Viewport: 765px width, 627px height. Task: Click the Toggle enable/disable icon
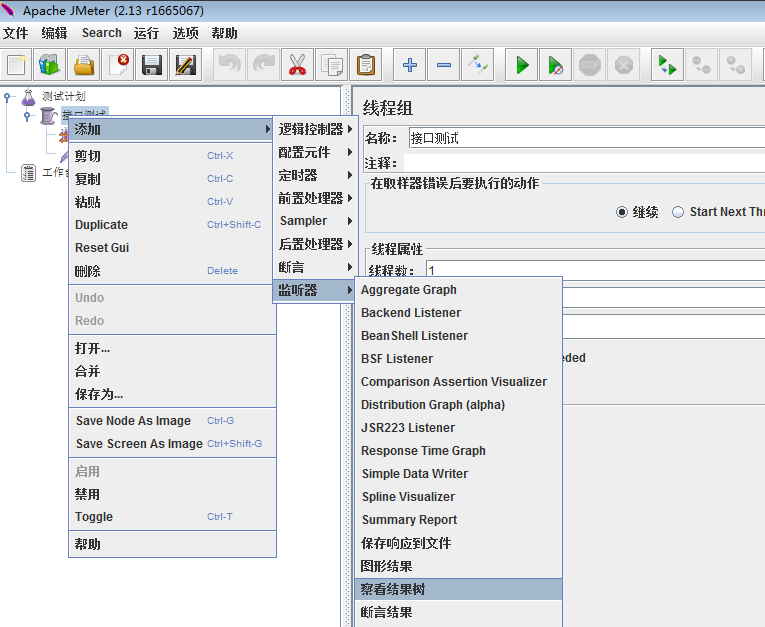(x=478, y=64)
